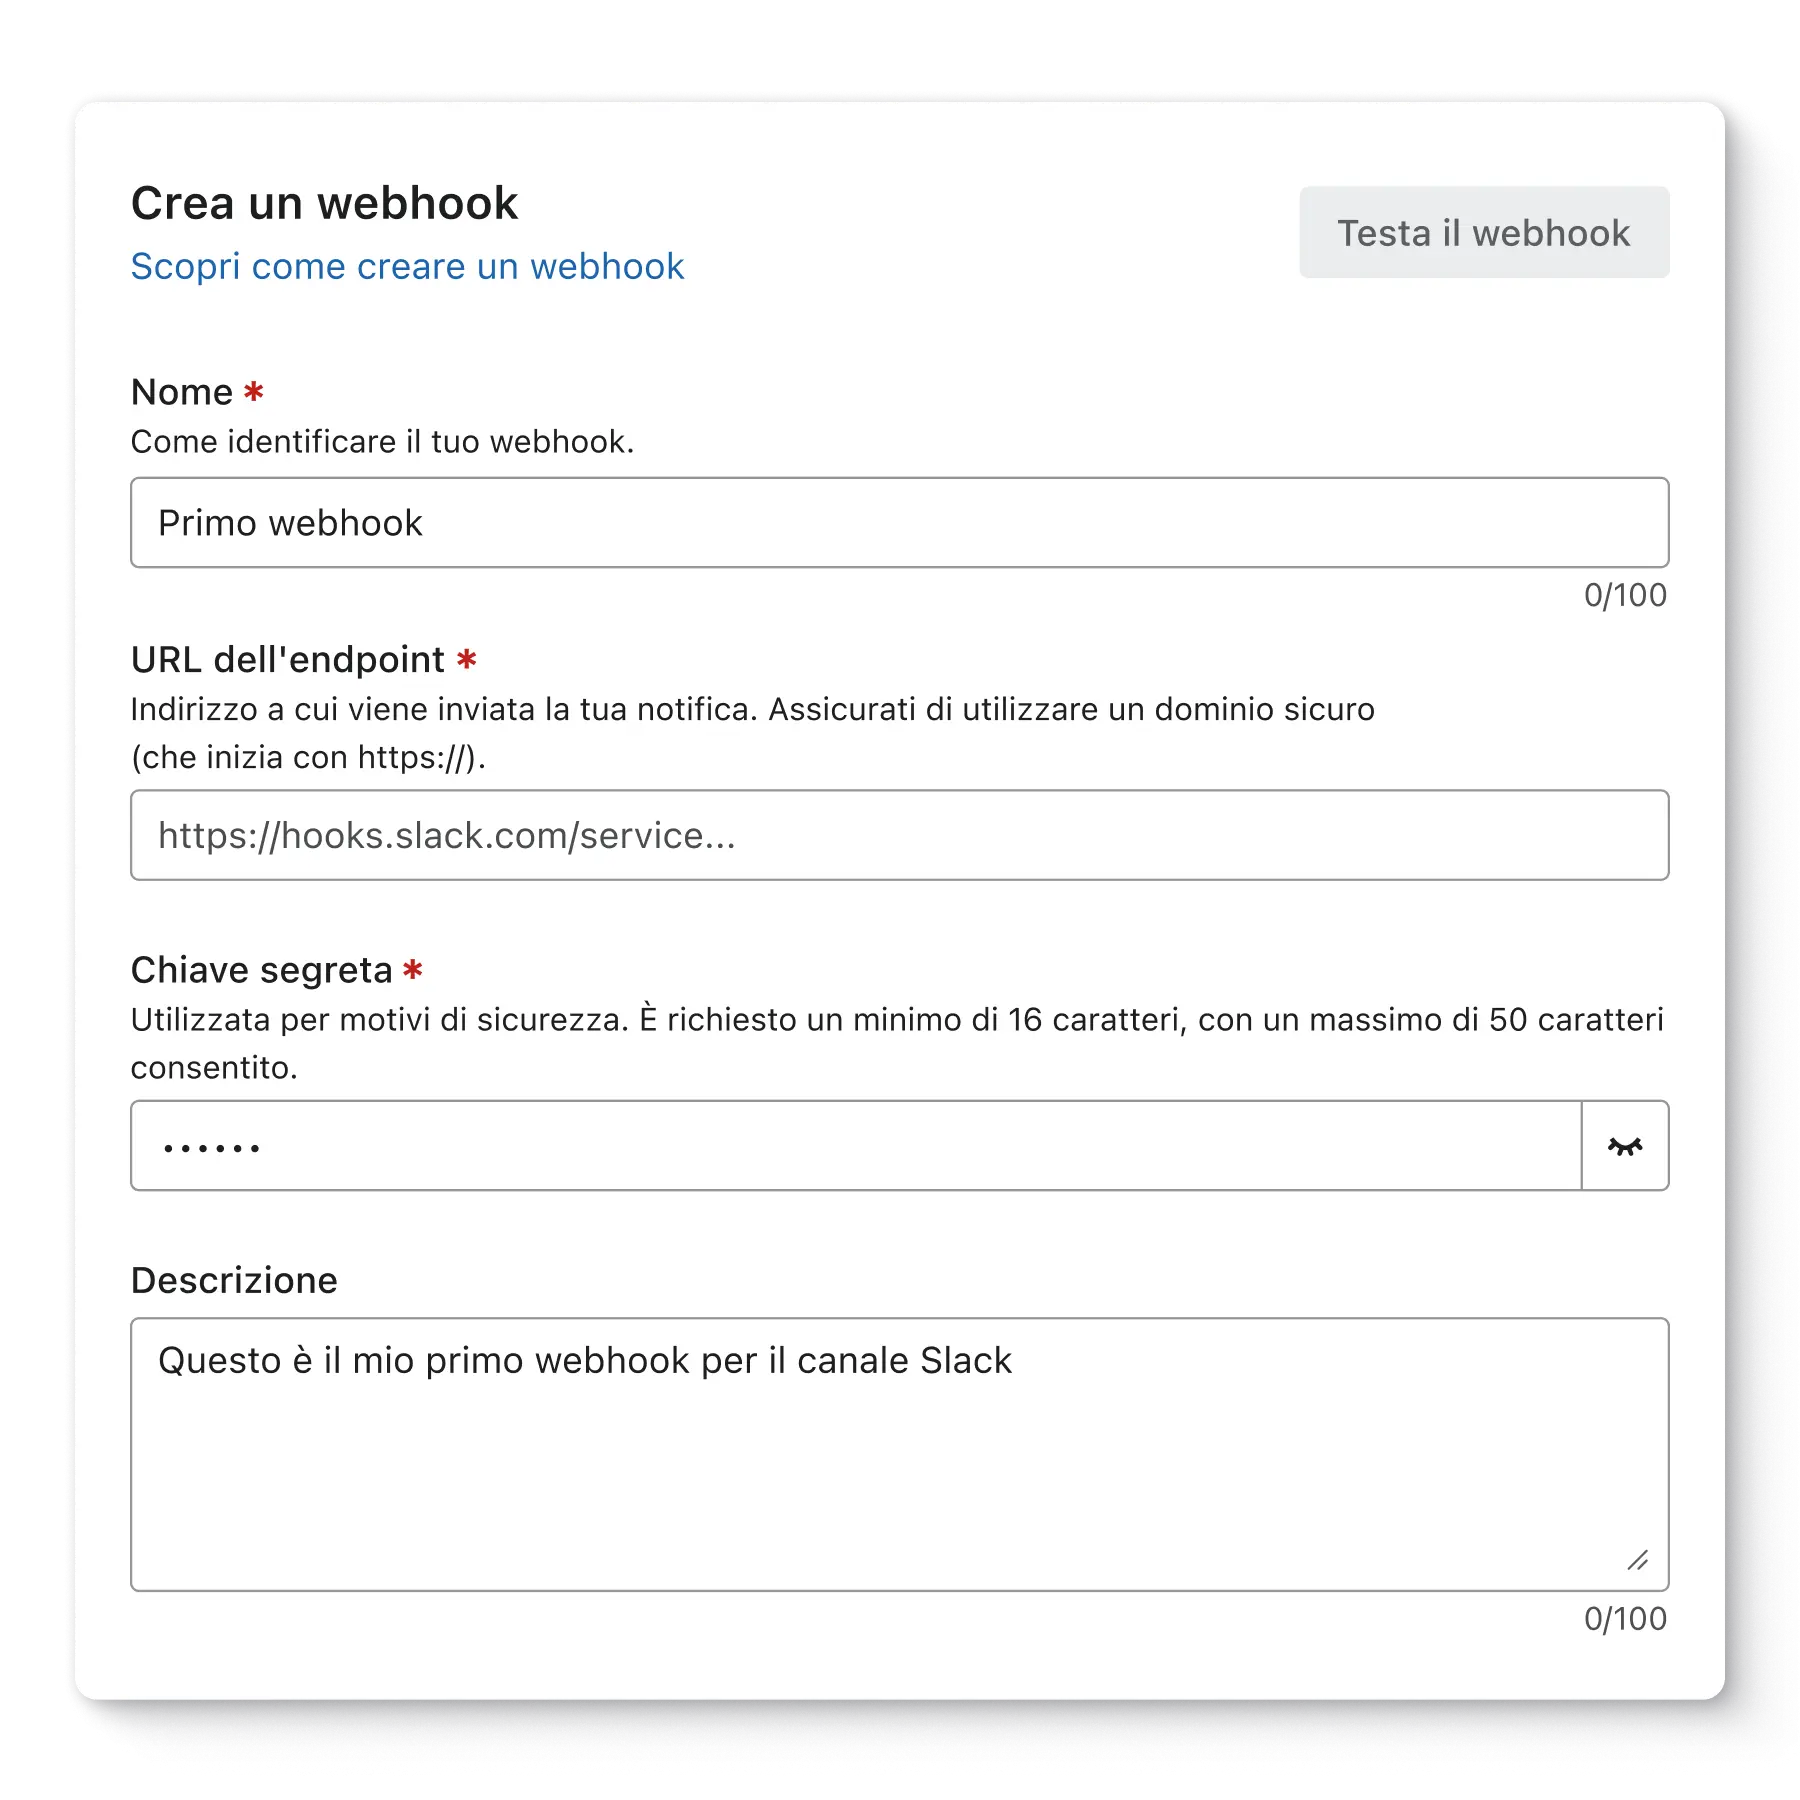This screenshot has height=1800, width=1800.
Task: Click the Descrizione label
Action: 235,1280
